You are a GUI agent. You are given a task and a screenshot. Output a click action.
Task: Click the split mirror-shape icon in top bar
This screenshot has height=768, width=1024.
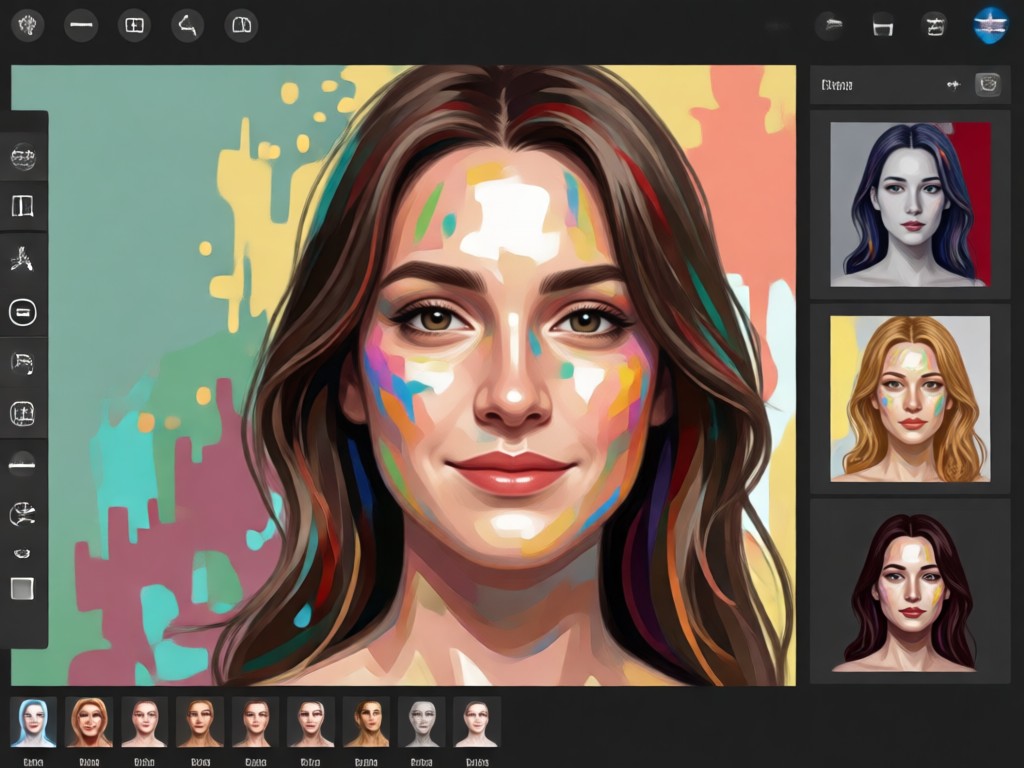click(x=241, y=25)
